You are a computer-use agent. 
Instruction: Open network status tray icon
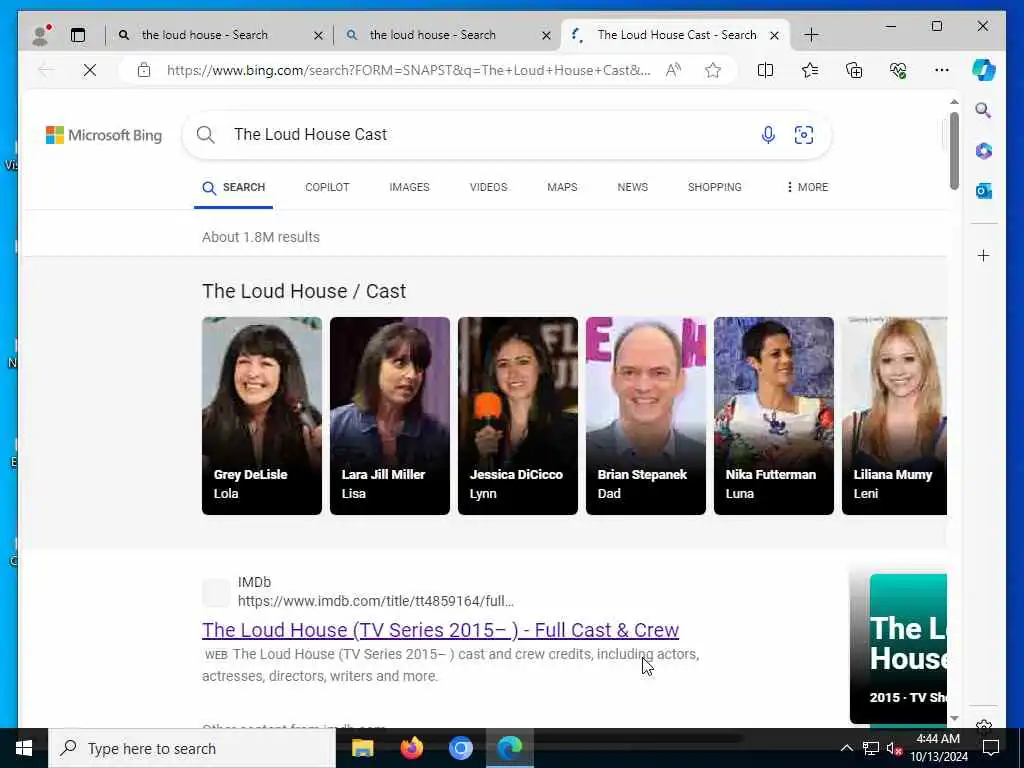click(871, 748)
